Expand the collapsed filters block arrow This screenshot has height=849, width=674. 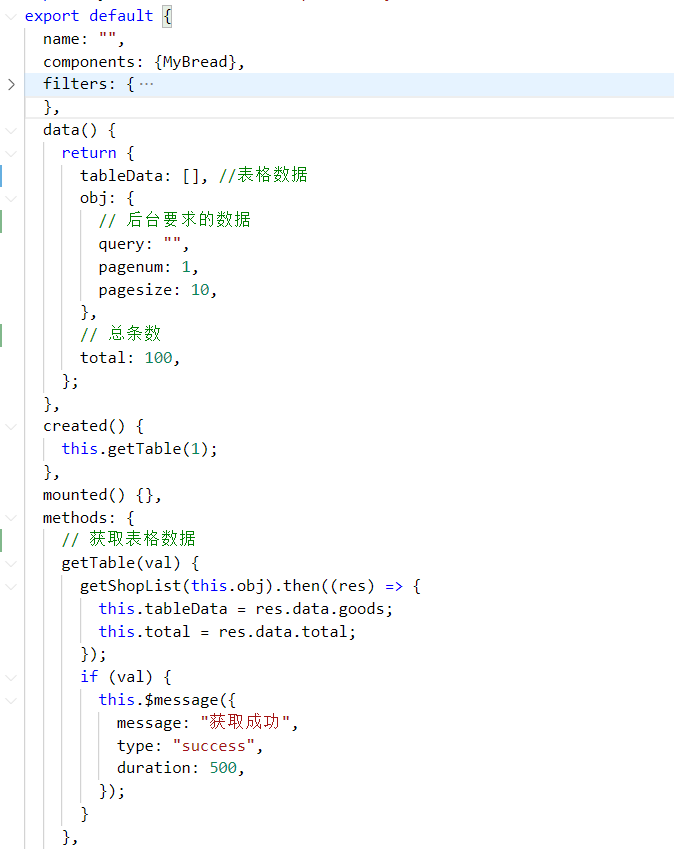coord(11,84)
